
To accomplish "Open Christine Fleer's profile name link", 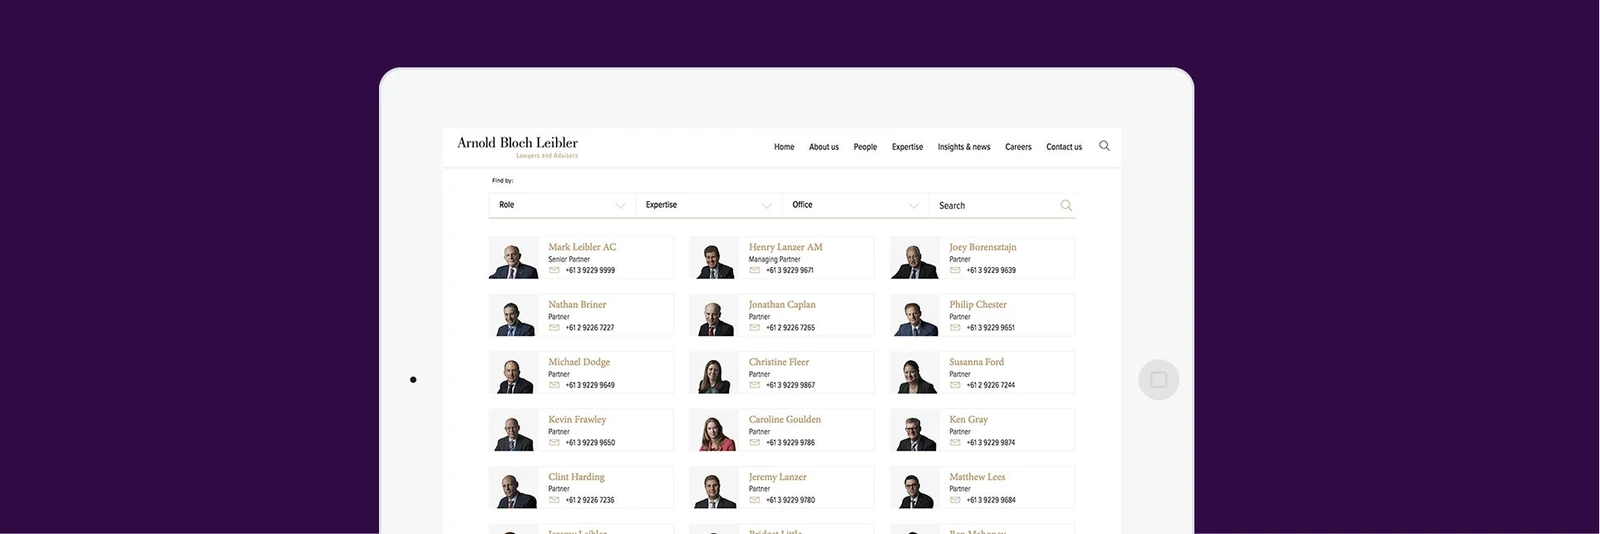I will [779, 362].
